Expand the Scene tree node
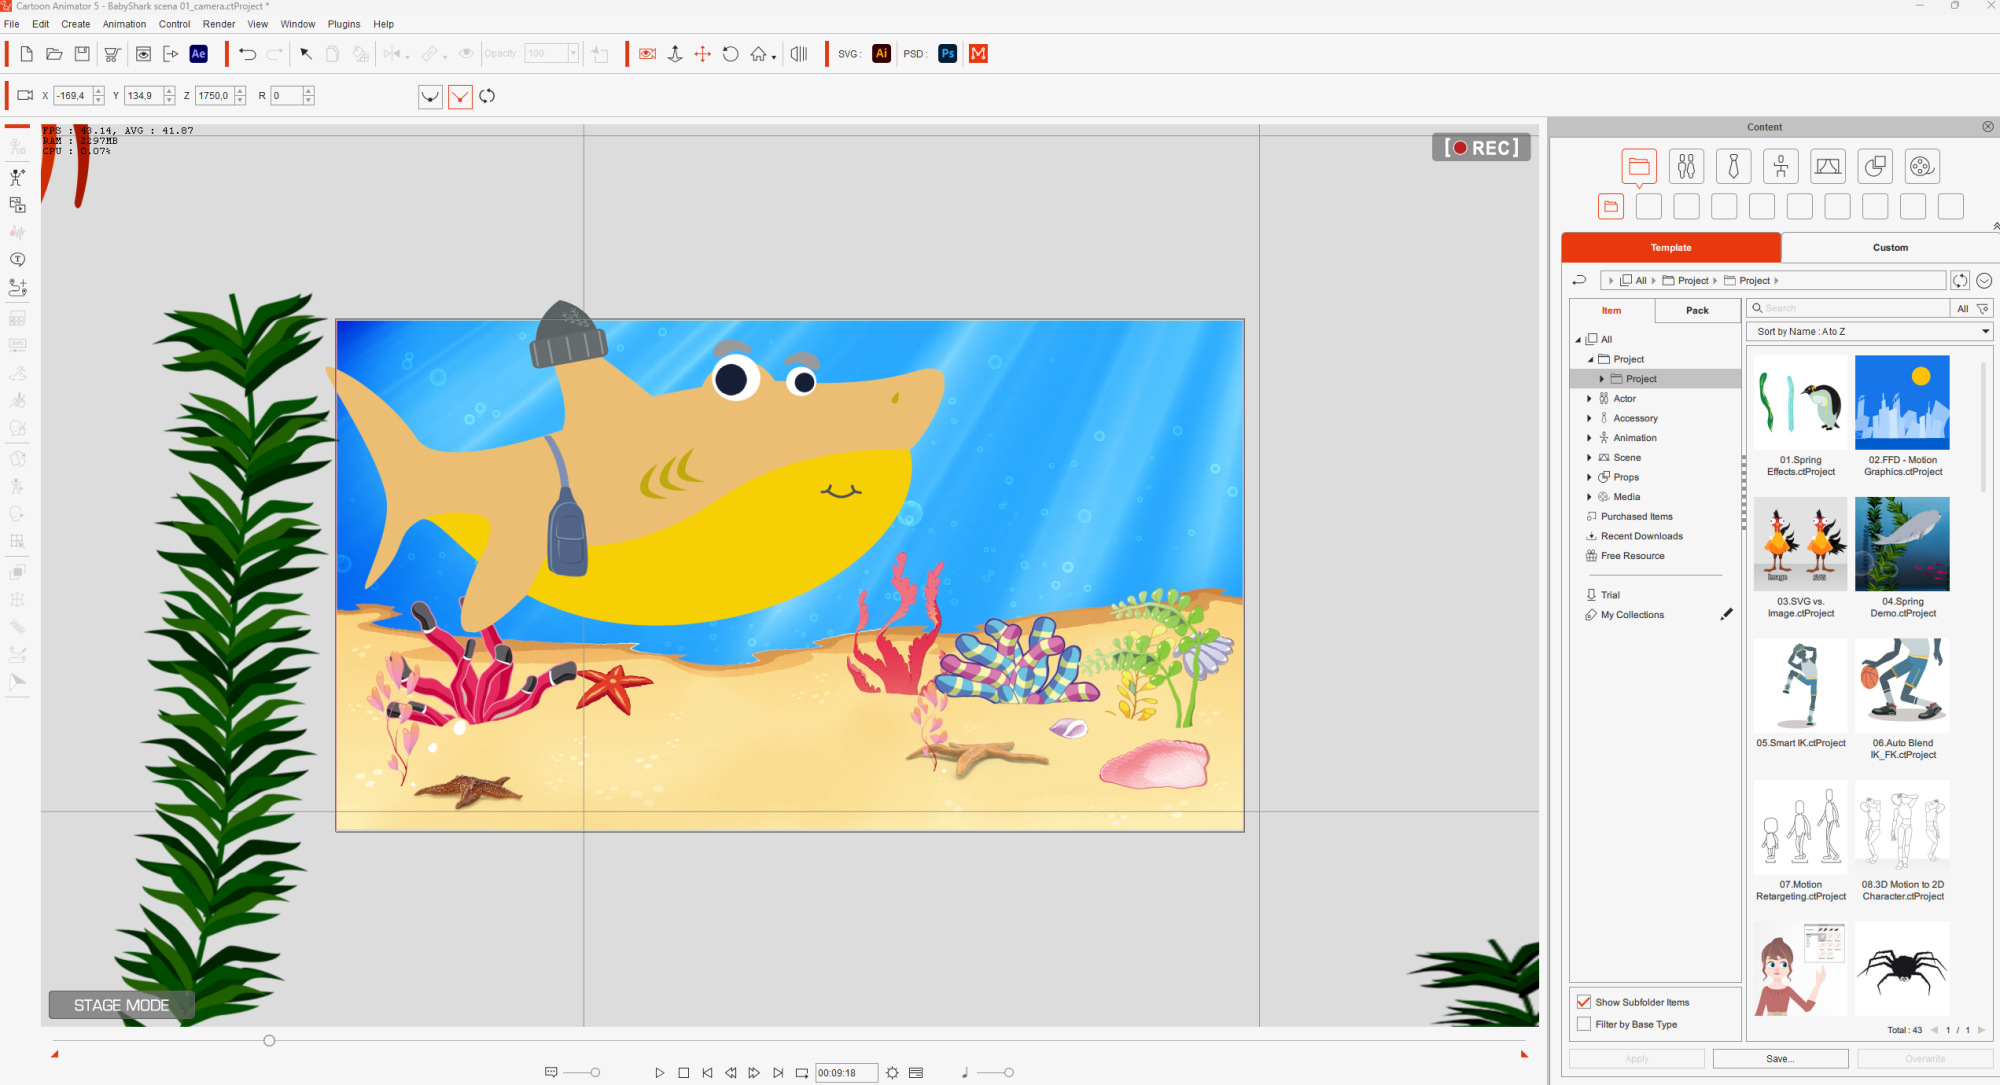This screenshot has width=2000, height=1085. 1589,458
